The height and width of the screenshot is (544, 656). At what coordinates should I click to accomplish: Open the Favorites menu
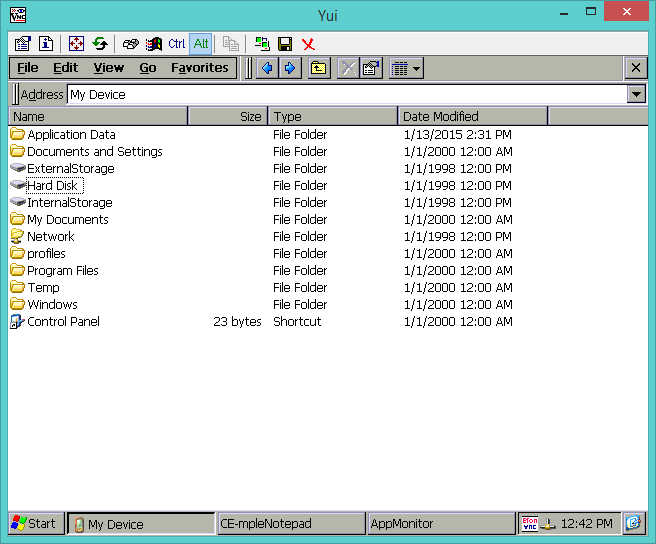click(199, 68)
